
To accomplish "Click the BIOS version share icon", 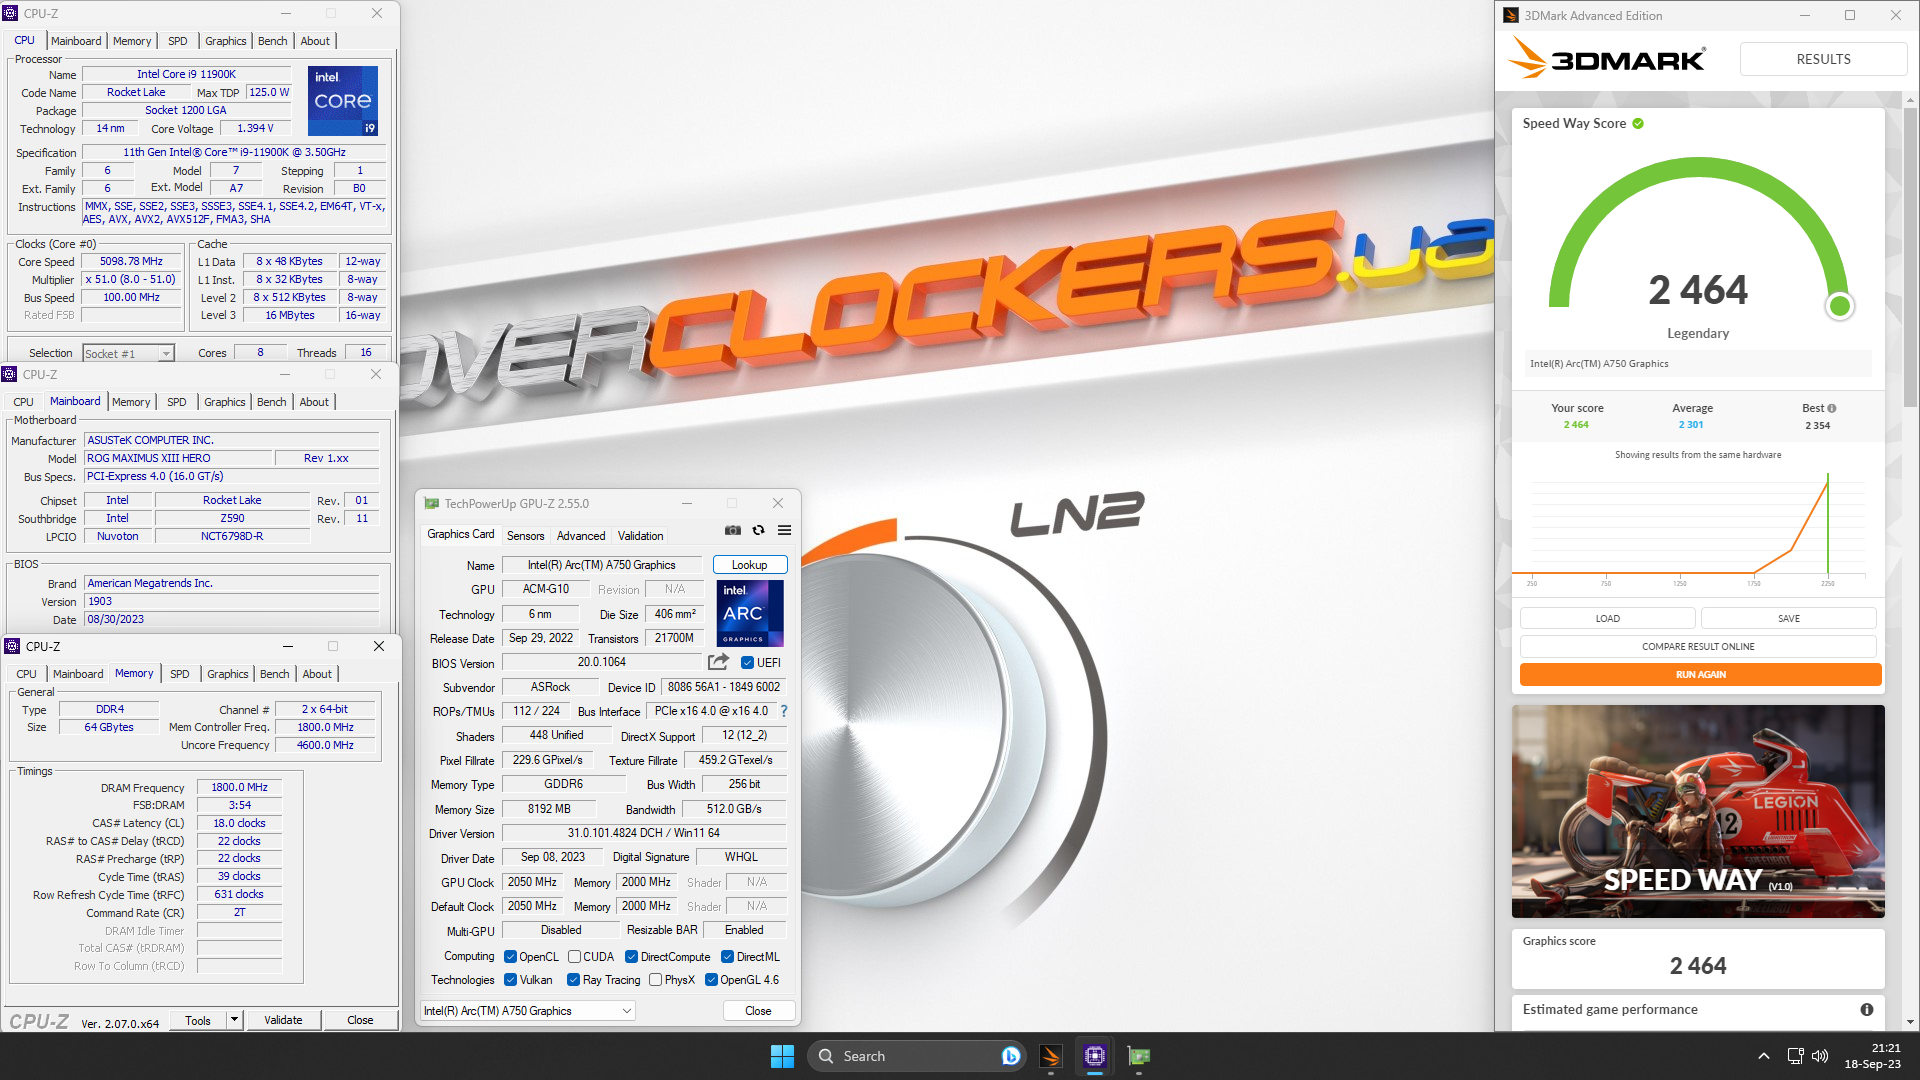I will [718, 662].
